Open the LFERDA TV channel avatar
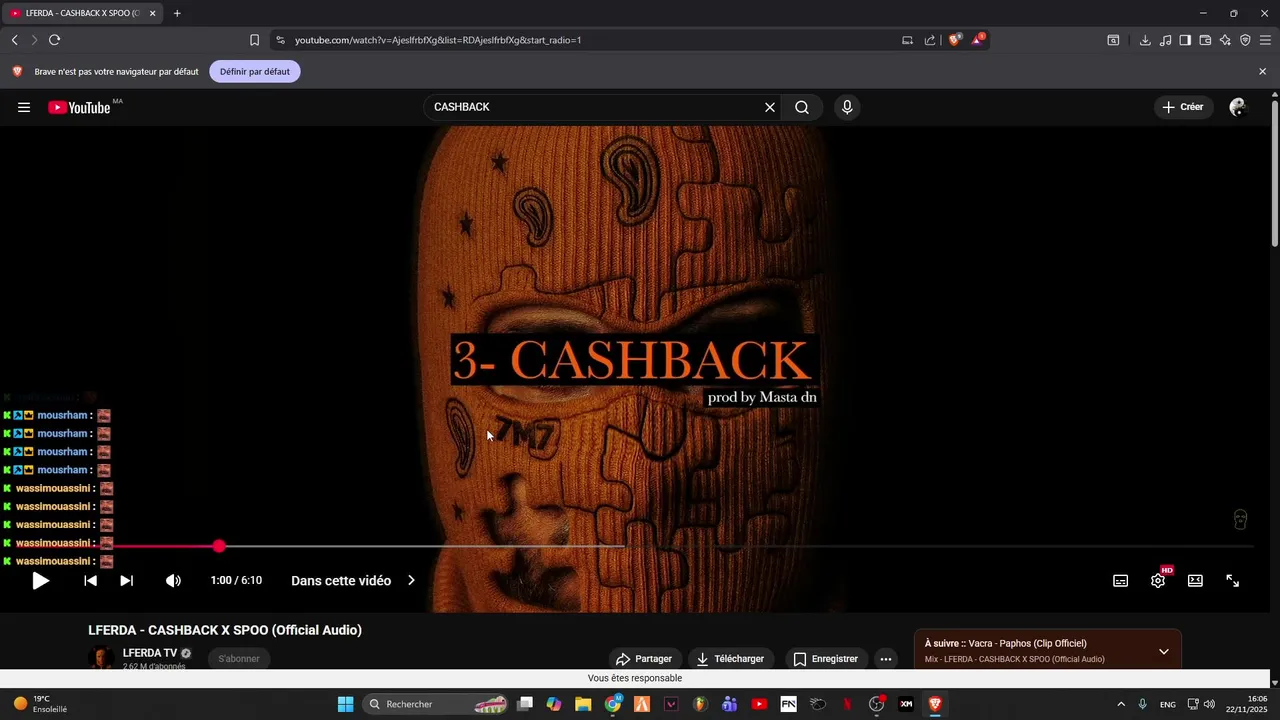The width and height of the screenshot is (1280, 720). 100,659
